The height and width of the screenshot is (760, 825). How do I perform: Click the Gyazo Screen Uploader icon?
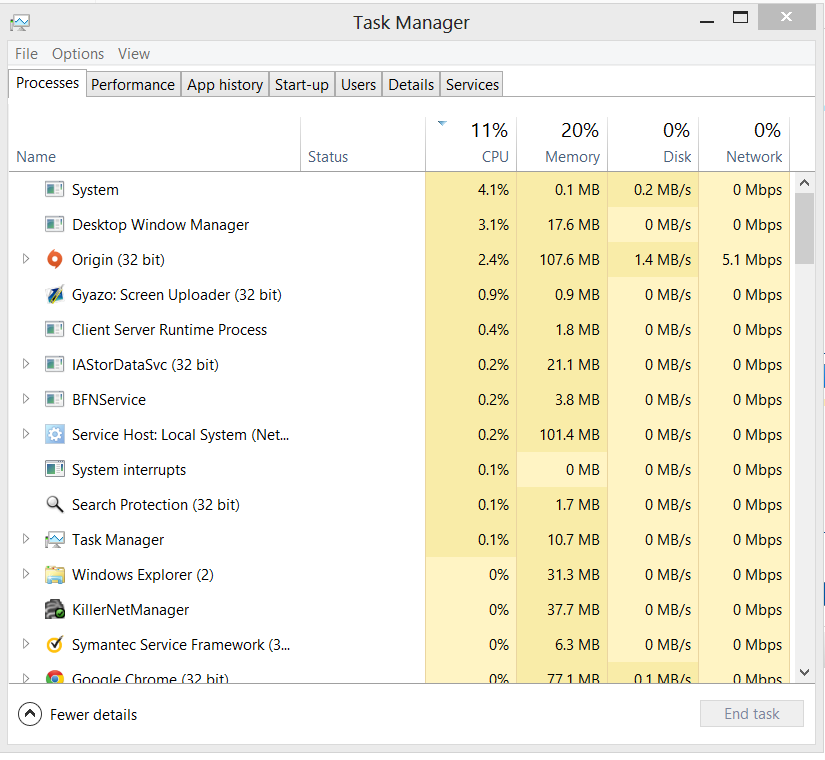click(55, 295)
